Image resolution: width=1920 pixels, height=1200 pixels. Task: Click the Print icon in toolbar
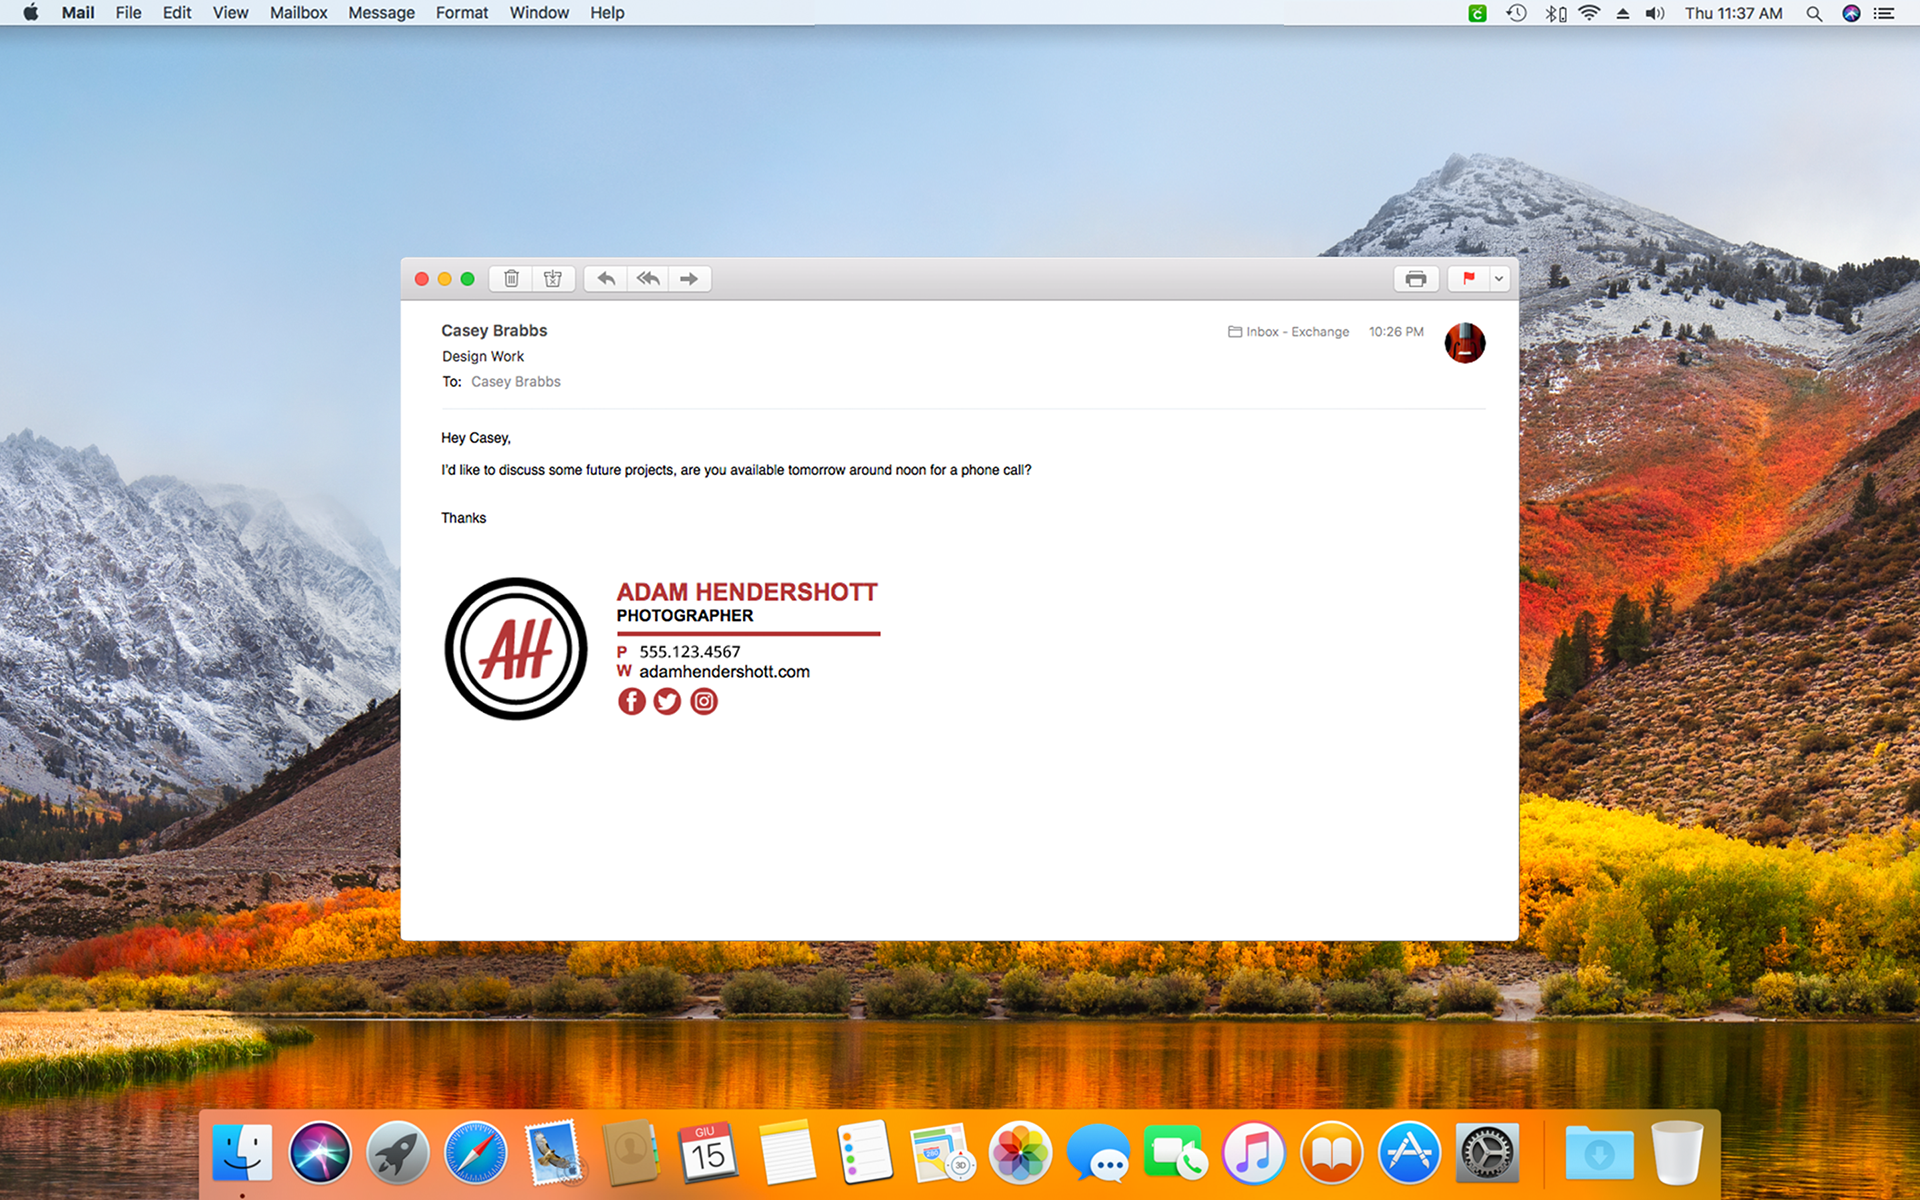point(1415,279)
